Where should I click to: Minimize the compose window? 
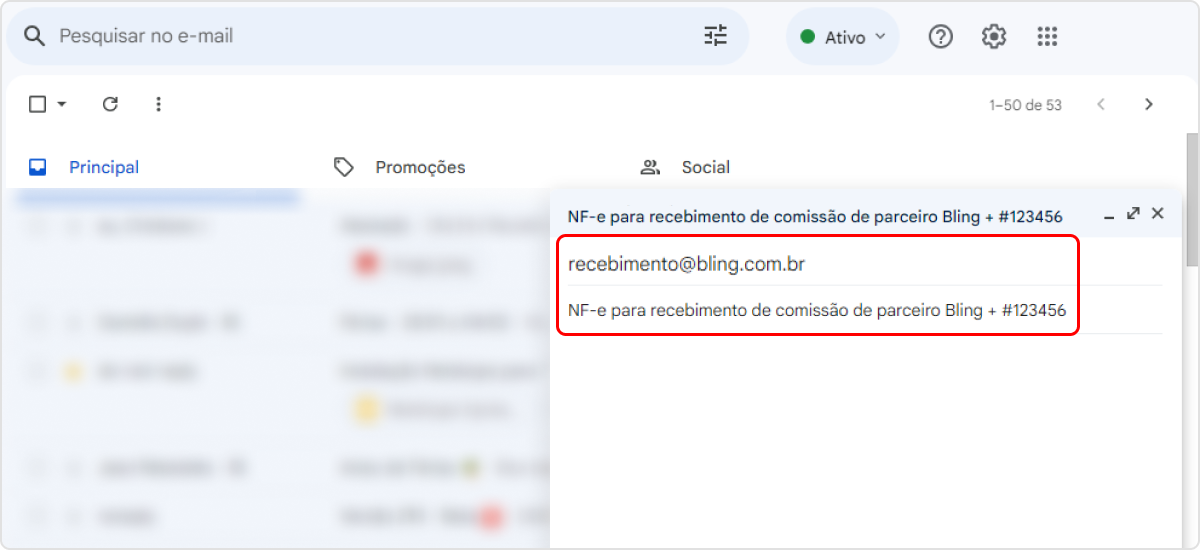pyautogui.click(x=1110, y=216)
